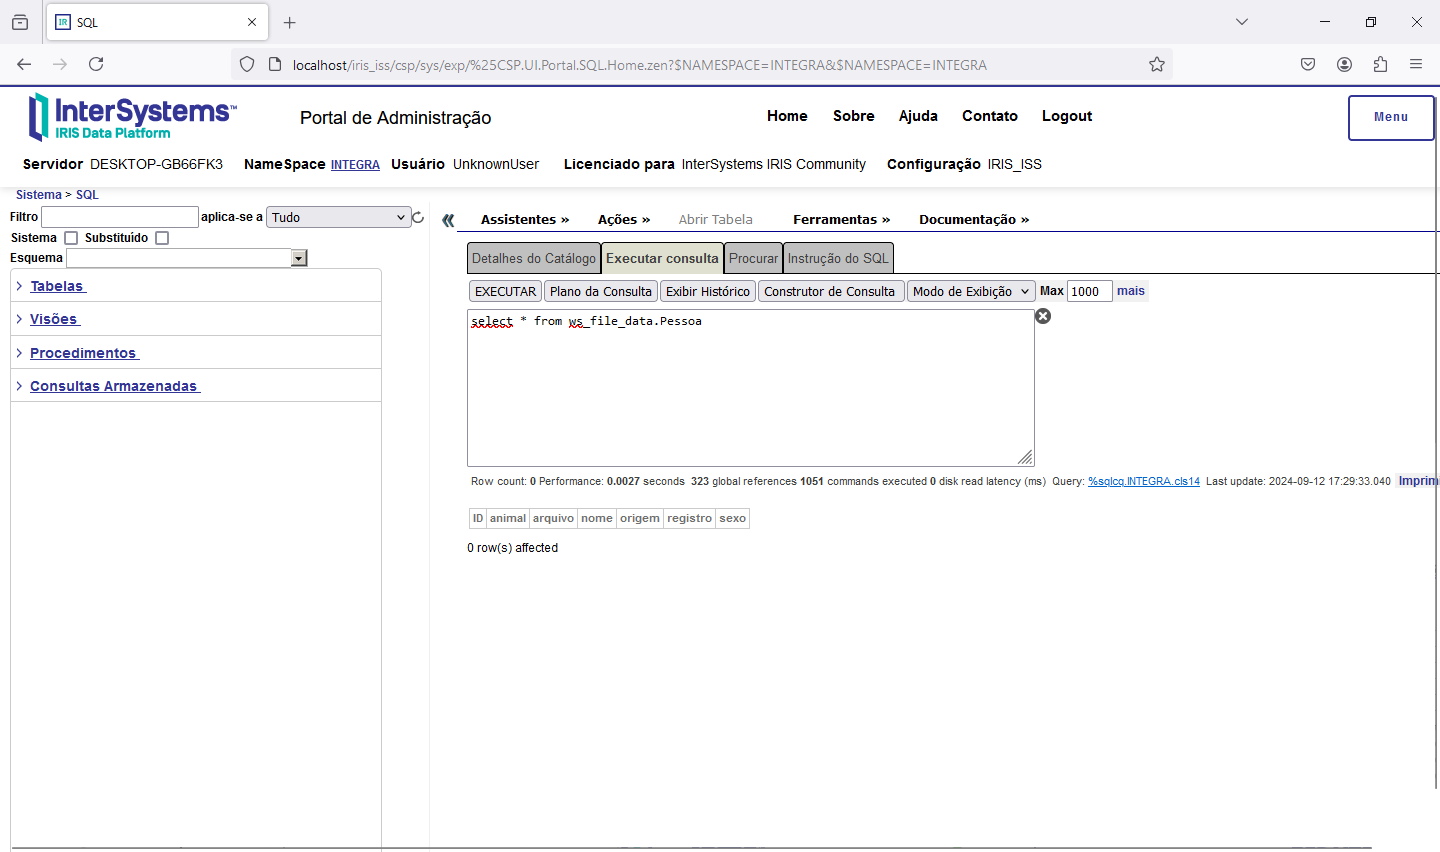Click the Max rows input field
This screenshot has width=1440, height=852.
pyautogui.click(x=1089, y=291)
